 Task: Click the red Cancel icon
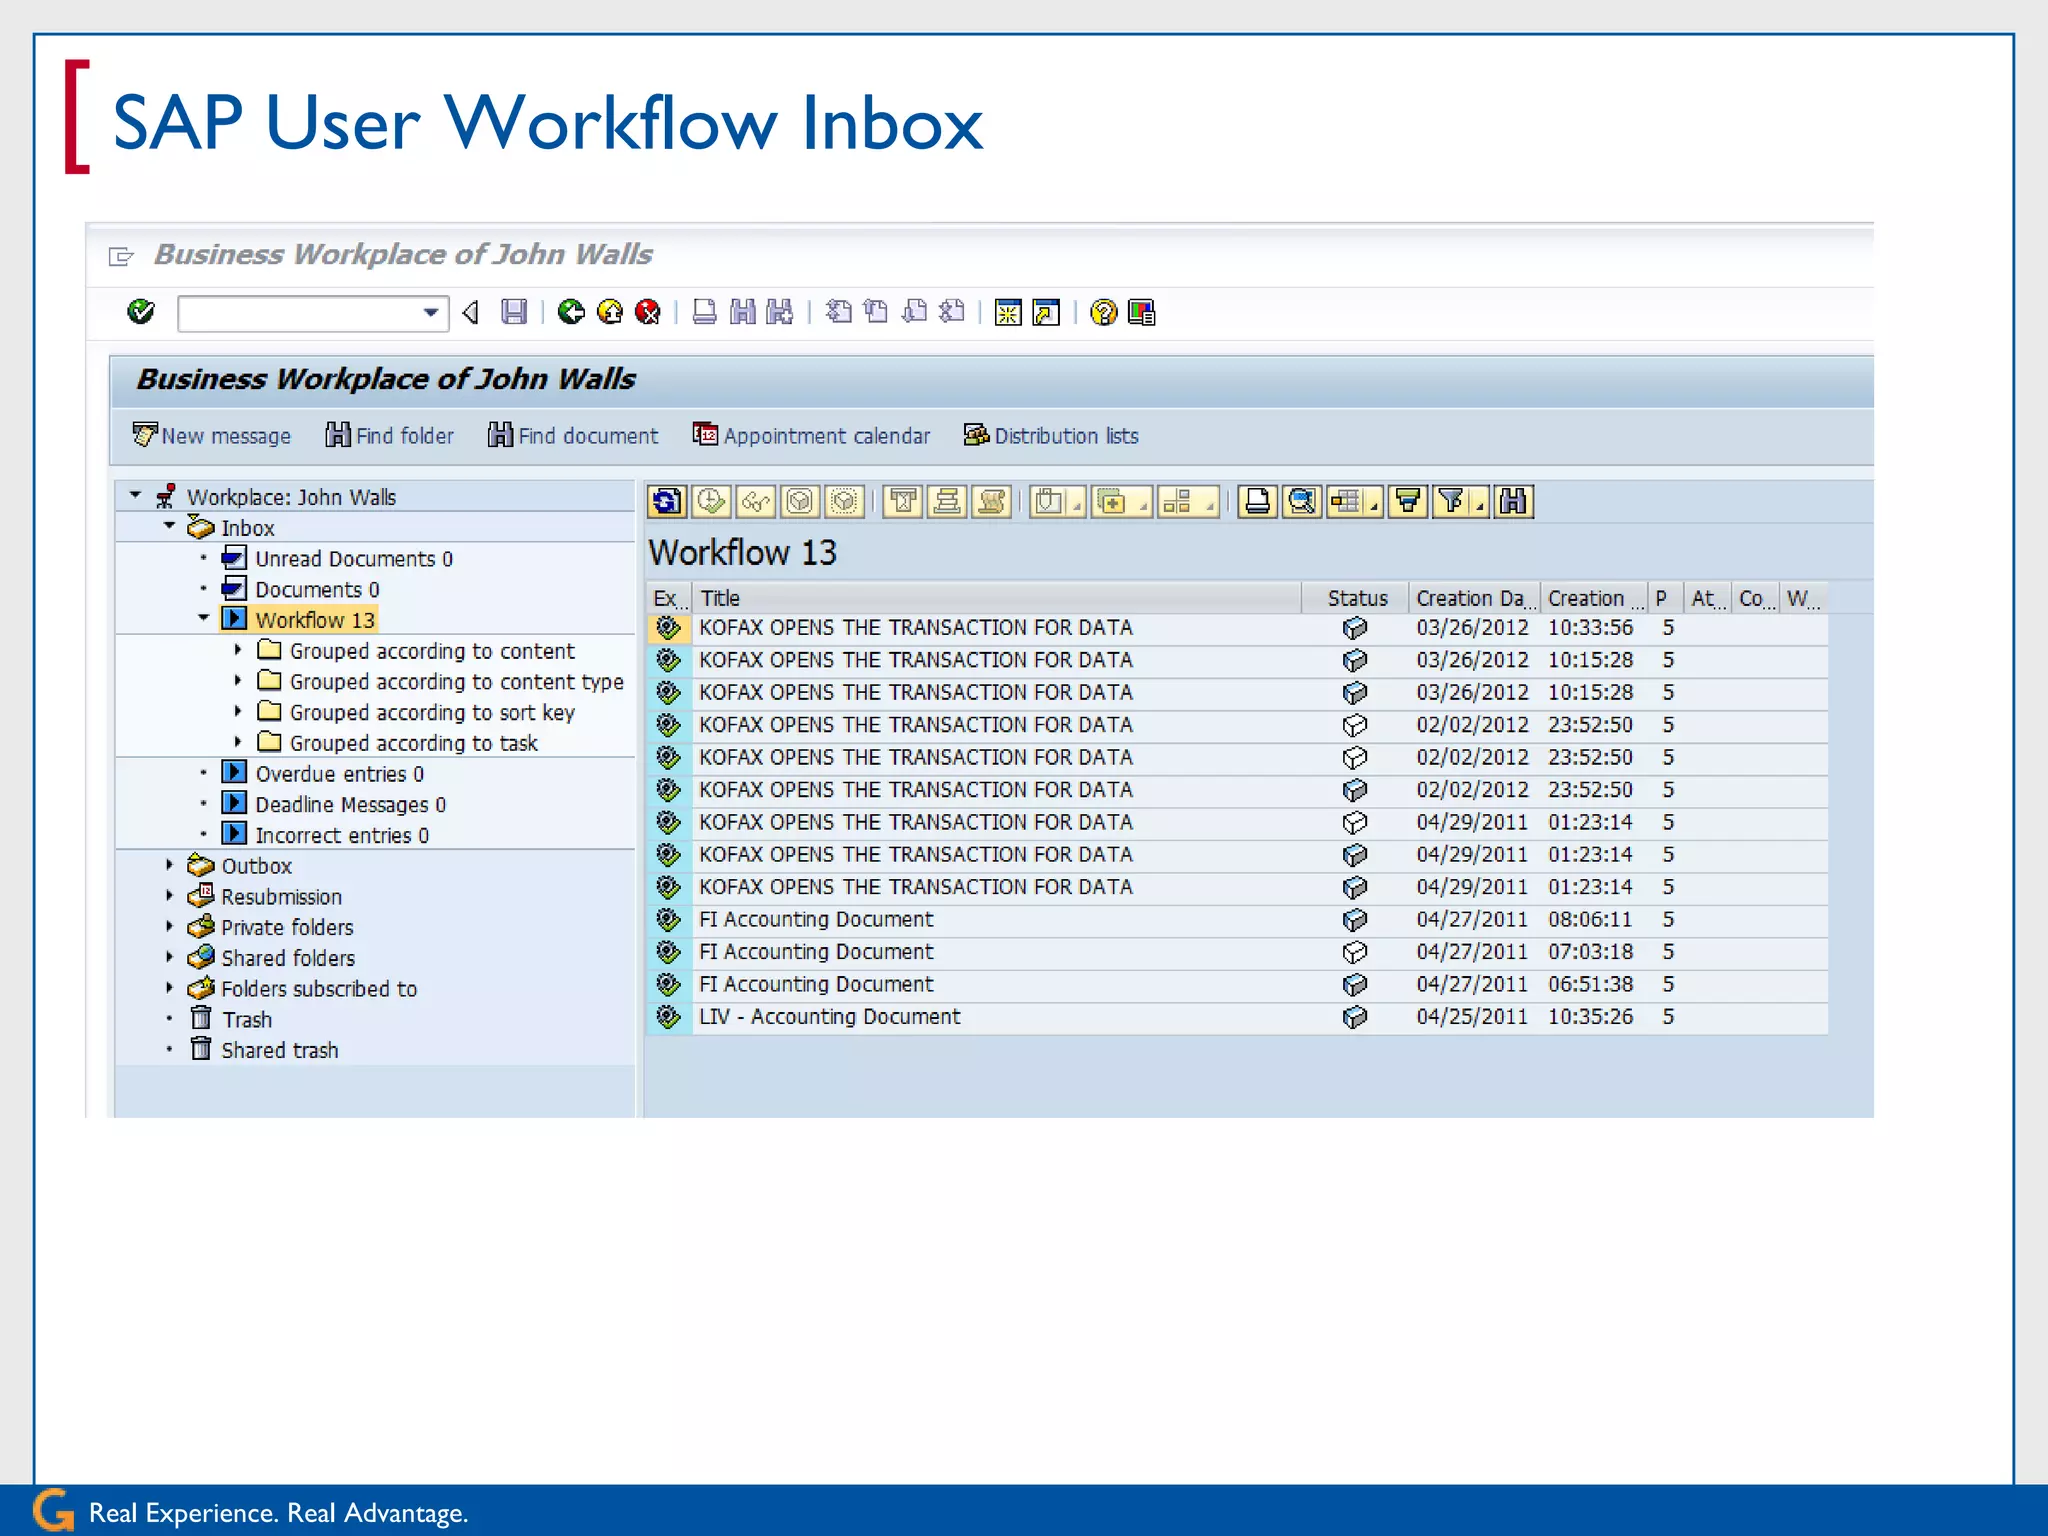[648, 312]
